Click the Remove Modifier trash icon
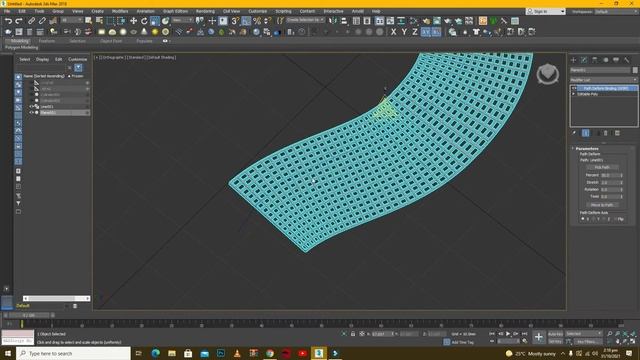 [606, 133]
